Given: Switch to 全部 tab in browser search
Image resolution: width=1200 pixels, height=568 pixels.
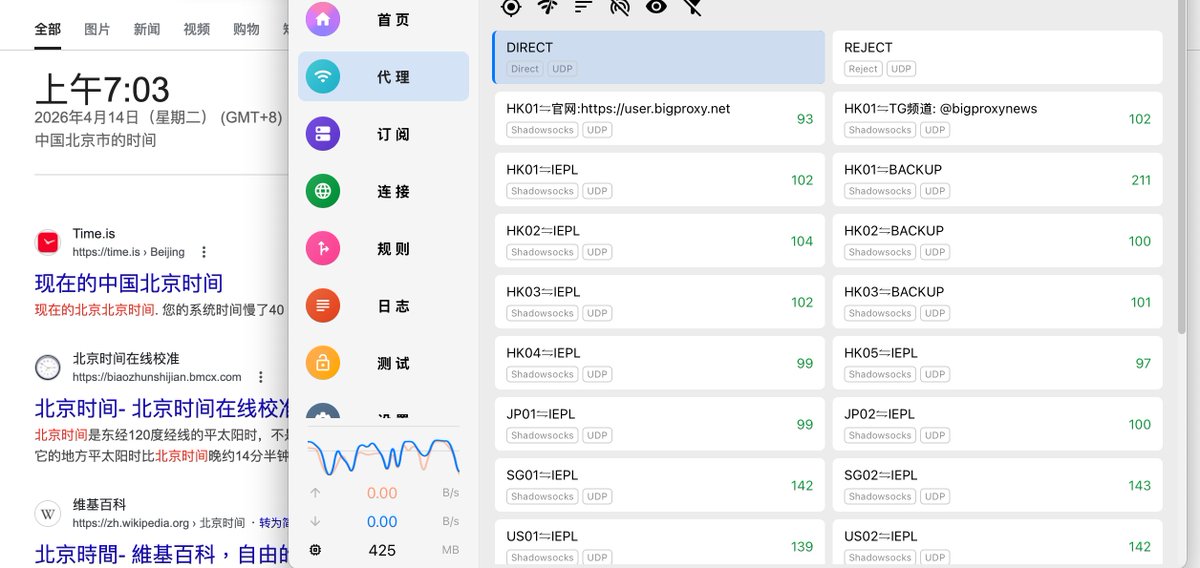Looking at the screenshot, I should 47,29.
